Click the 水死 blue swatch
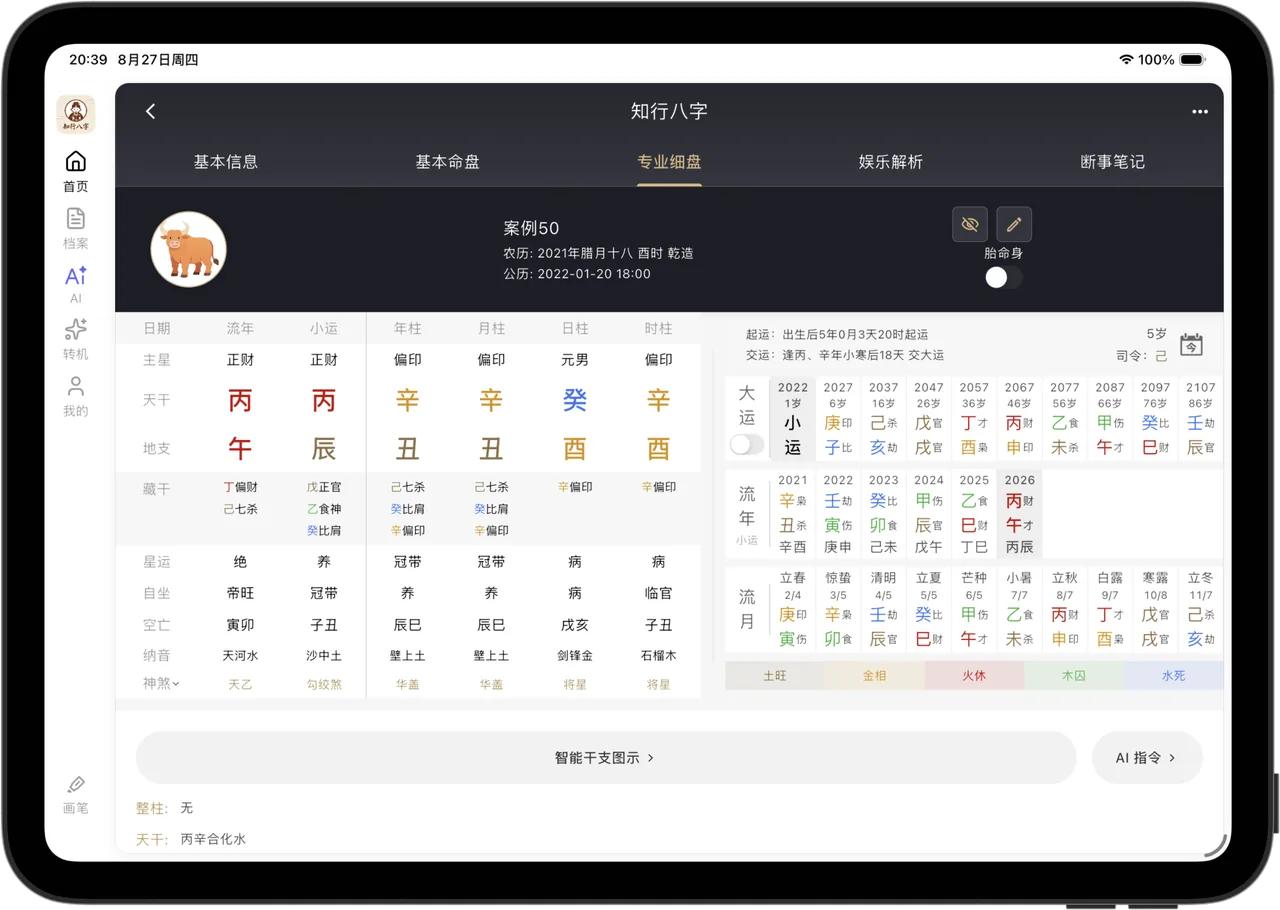 [1174, 676]
